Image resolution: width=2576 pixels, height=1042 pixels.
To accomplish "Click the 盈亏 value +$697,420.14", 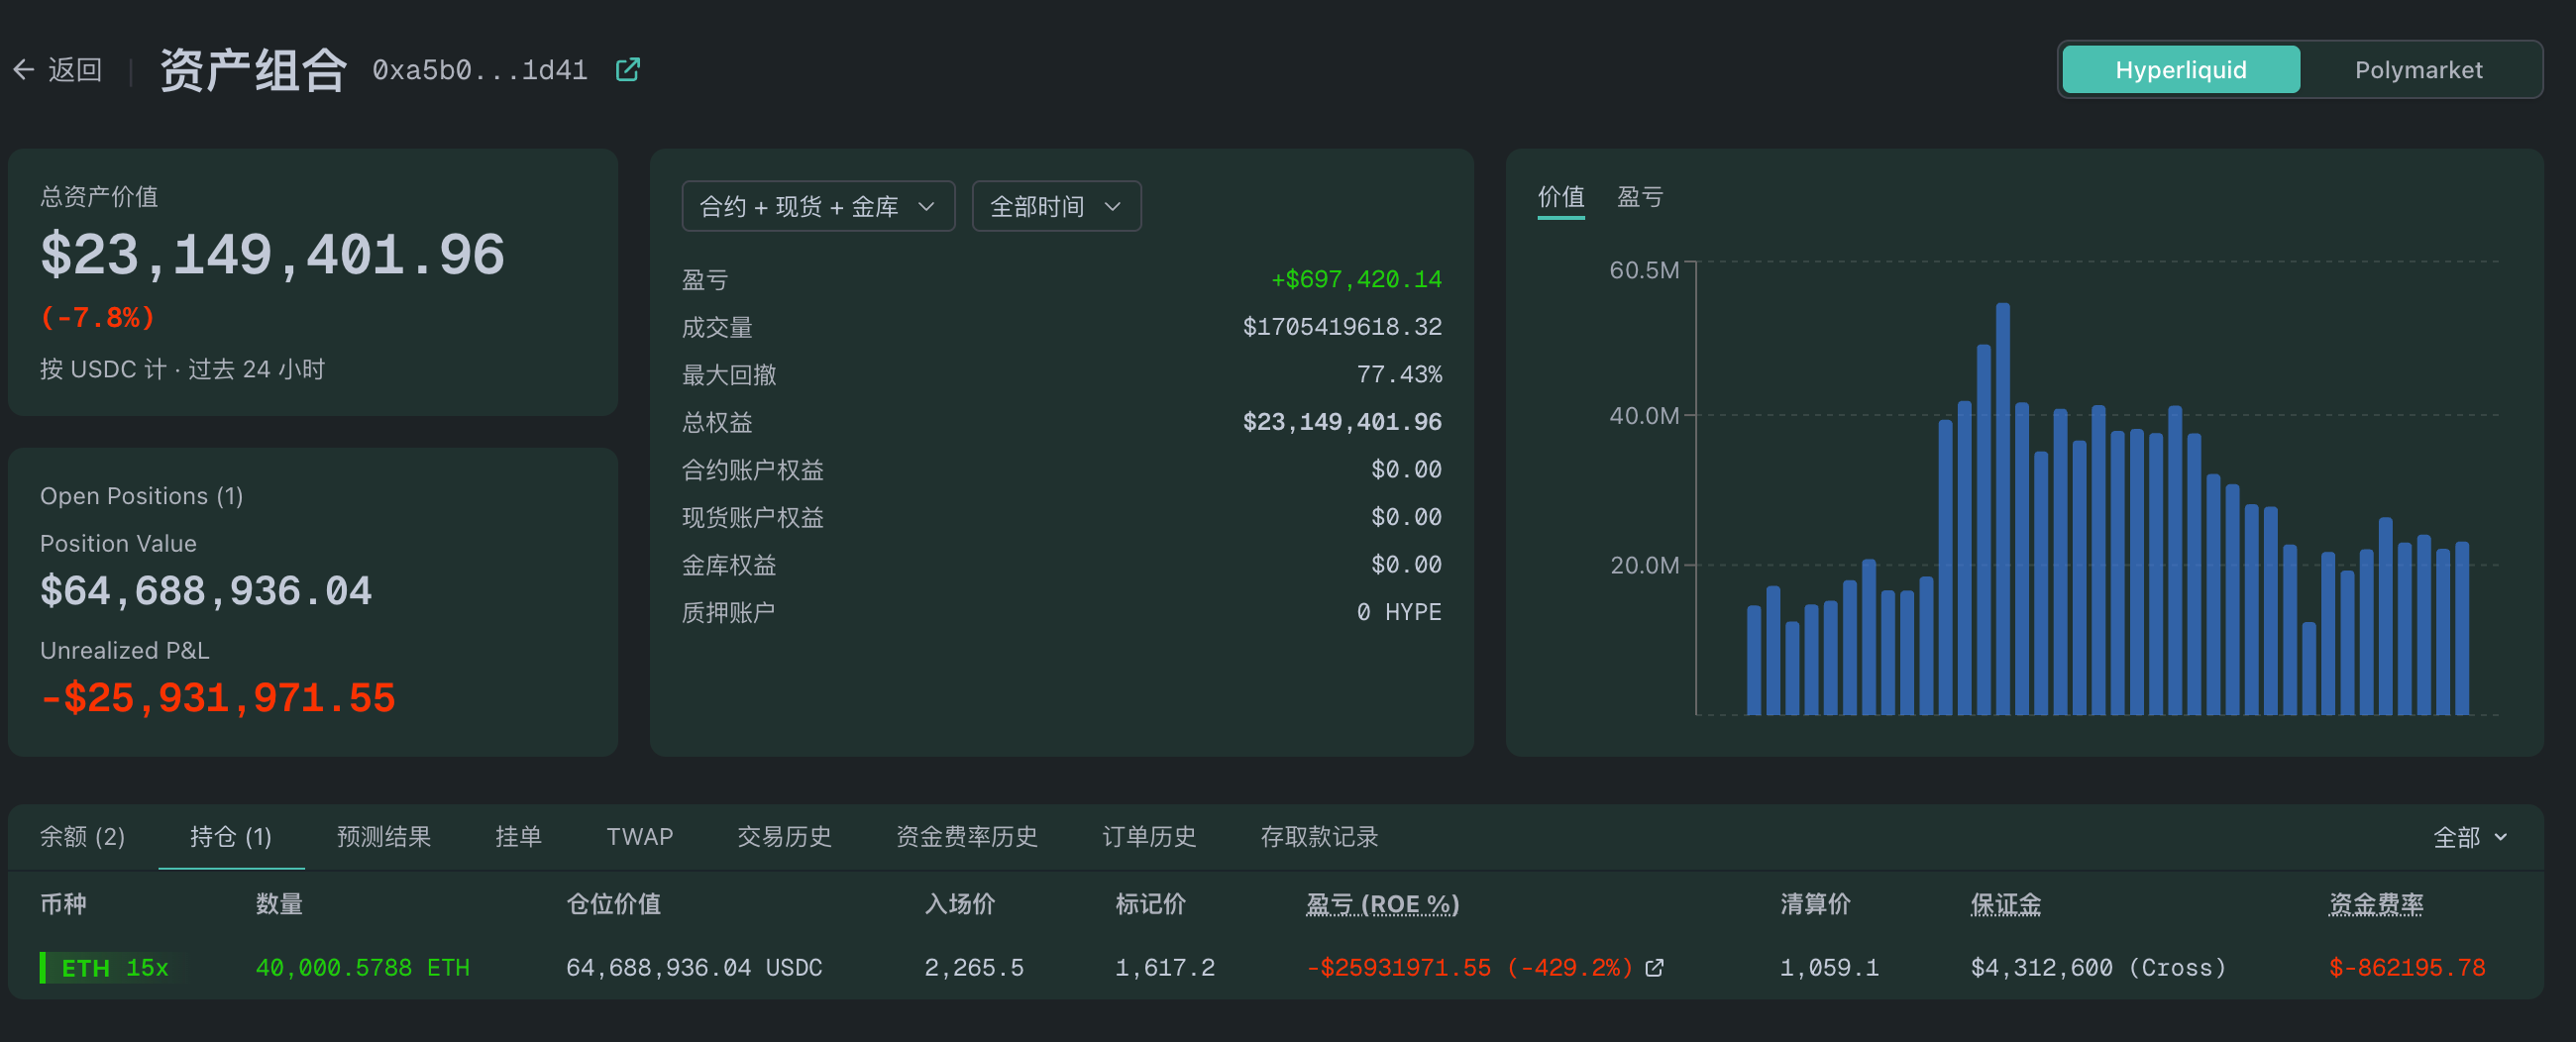I will click(x=1356, y=279).
